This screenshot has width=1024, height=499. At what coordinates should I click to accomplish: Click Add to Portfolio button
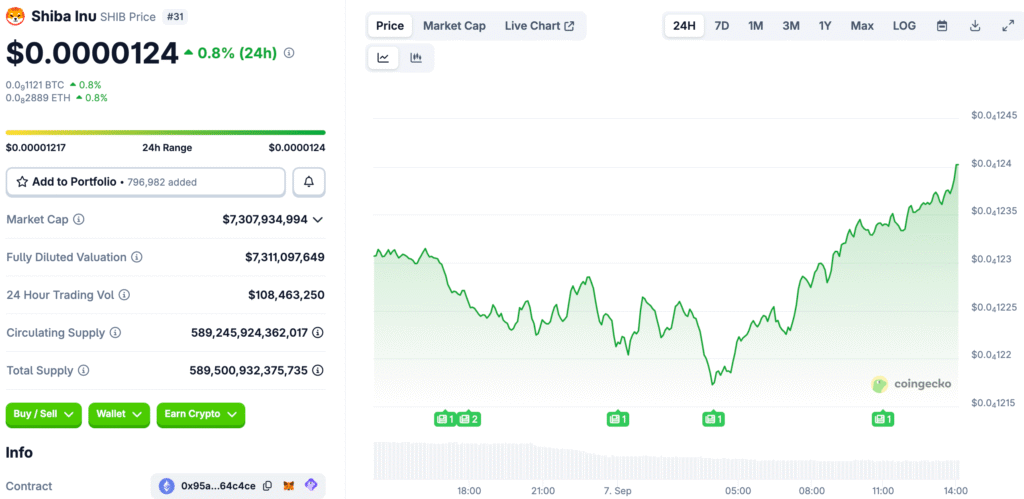pyautogui.click(x=146, y=182)
